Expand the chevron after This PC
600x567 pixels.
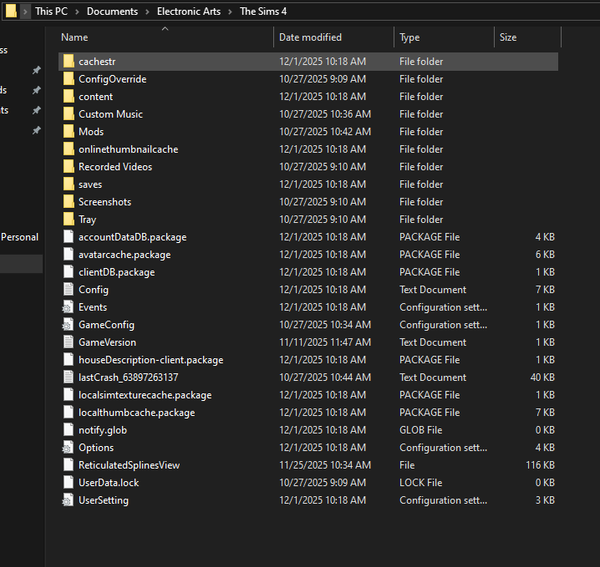point(78,12)
